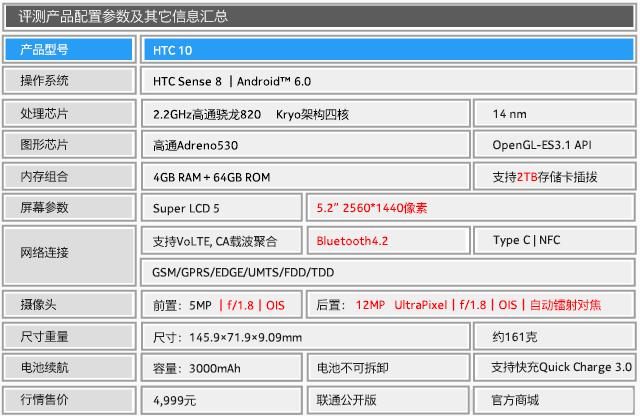Select the HTC 10 product name cell
This screenshot has width=640, height=416.
(386, 49)
